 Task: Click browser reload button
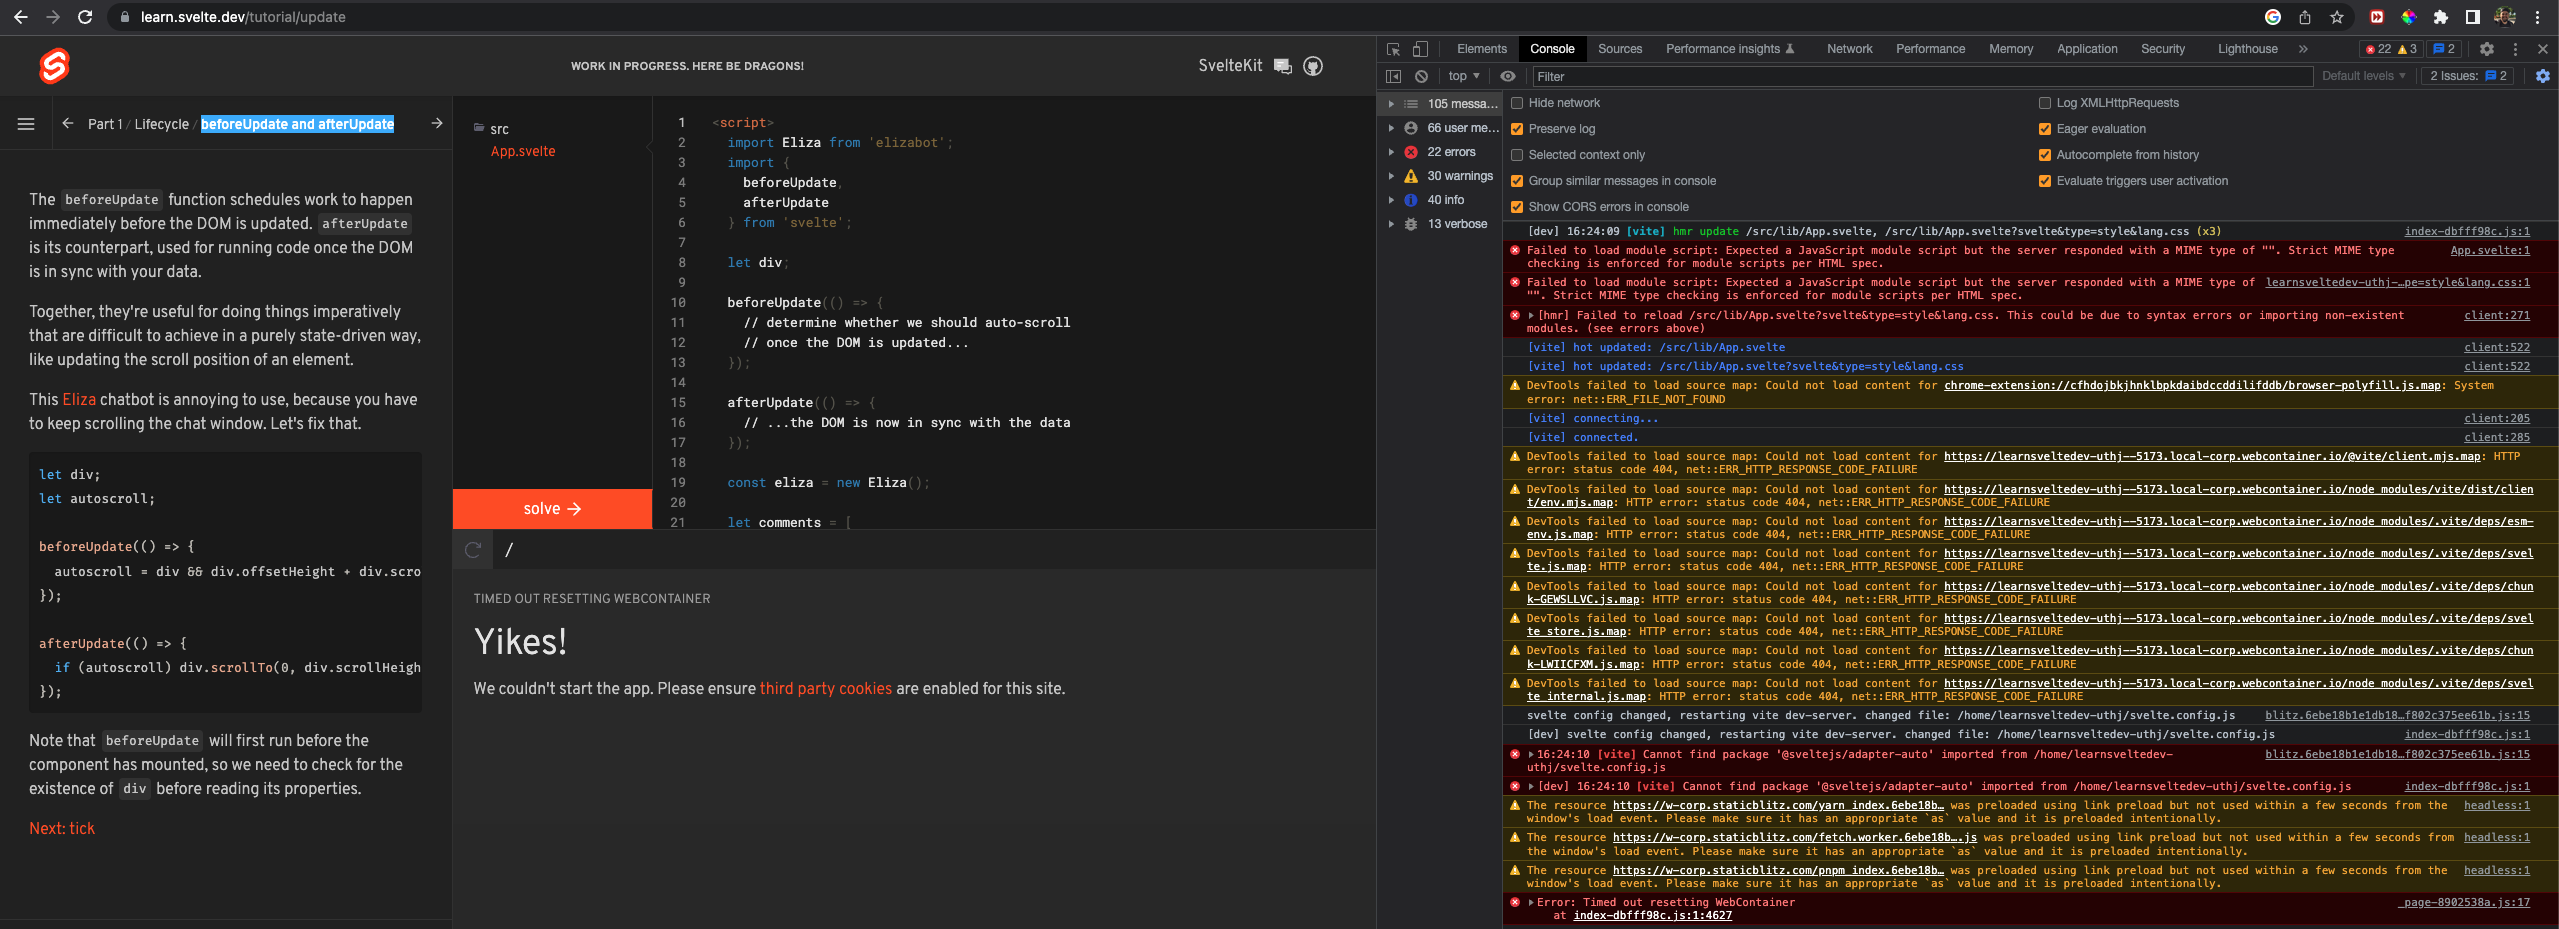[x=85, y=17]
